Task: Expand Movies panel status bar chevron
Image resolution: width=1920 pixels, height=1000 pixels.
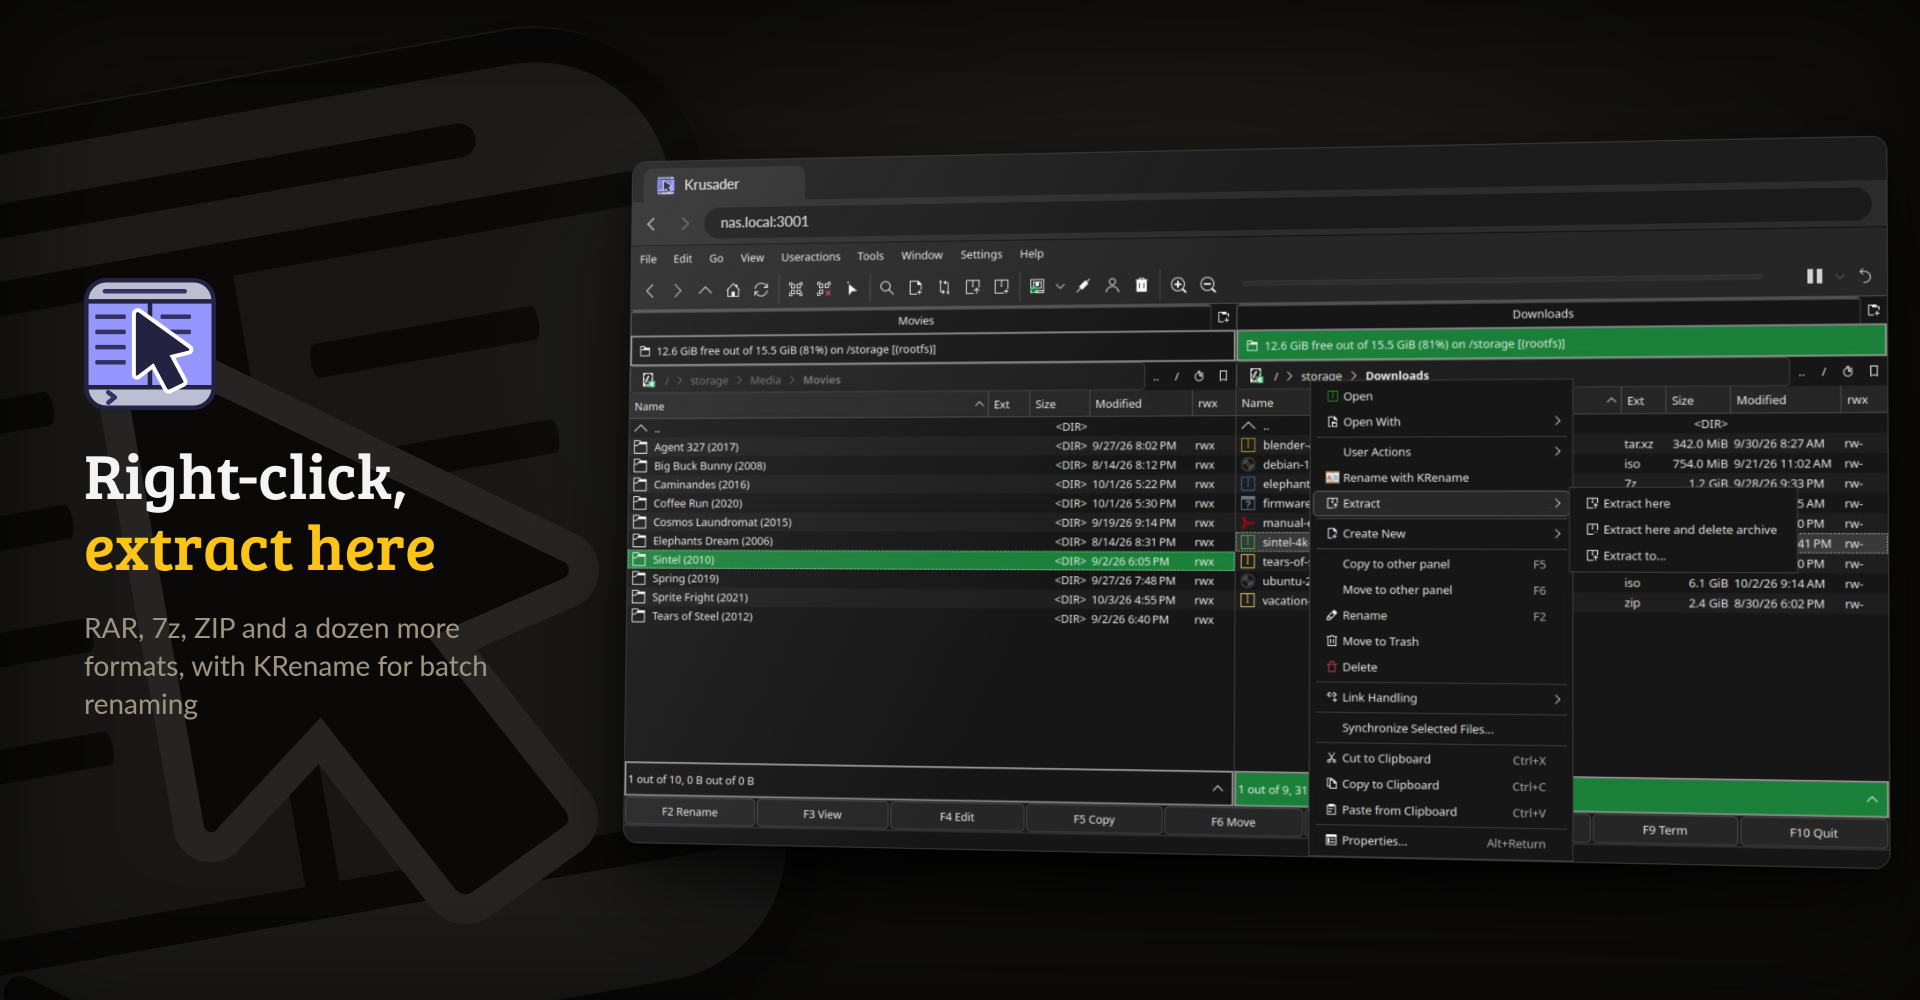Action: pyautogui.click(x=1217, y=788)
